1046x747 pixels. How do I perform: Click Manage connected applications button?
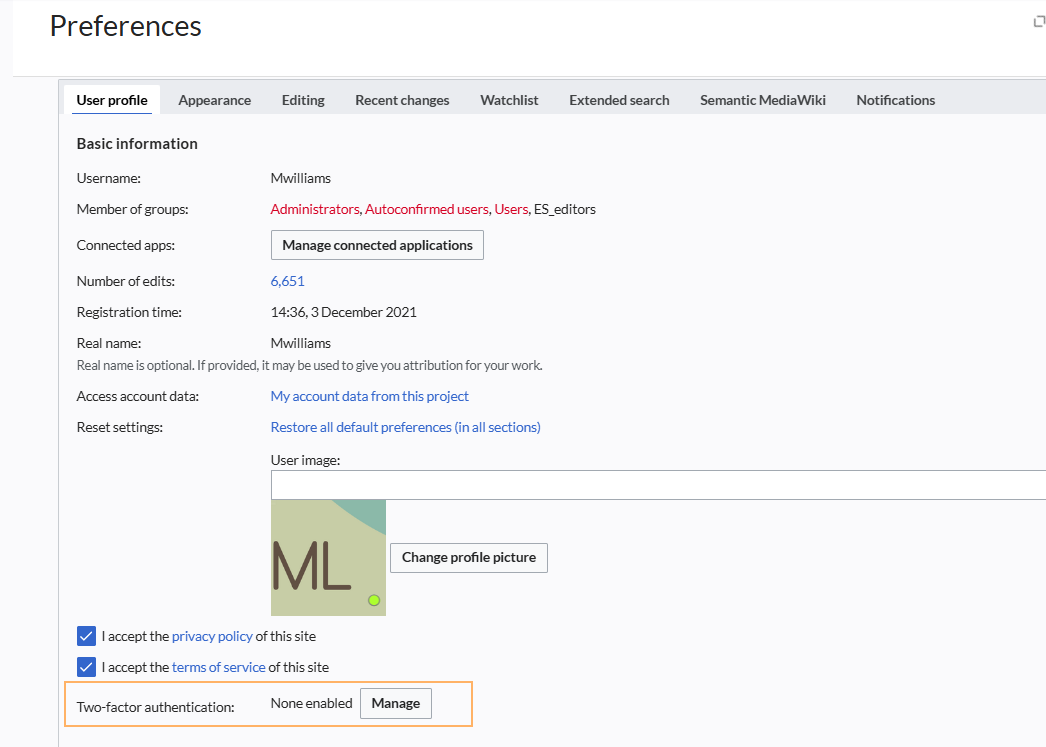point(377,245)
